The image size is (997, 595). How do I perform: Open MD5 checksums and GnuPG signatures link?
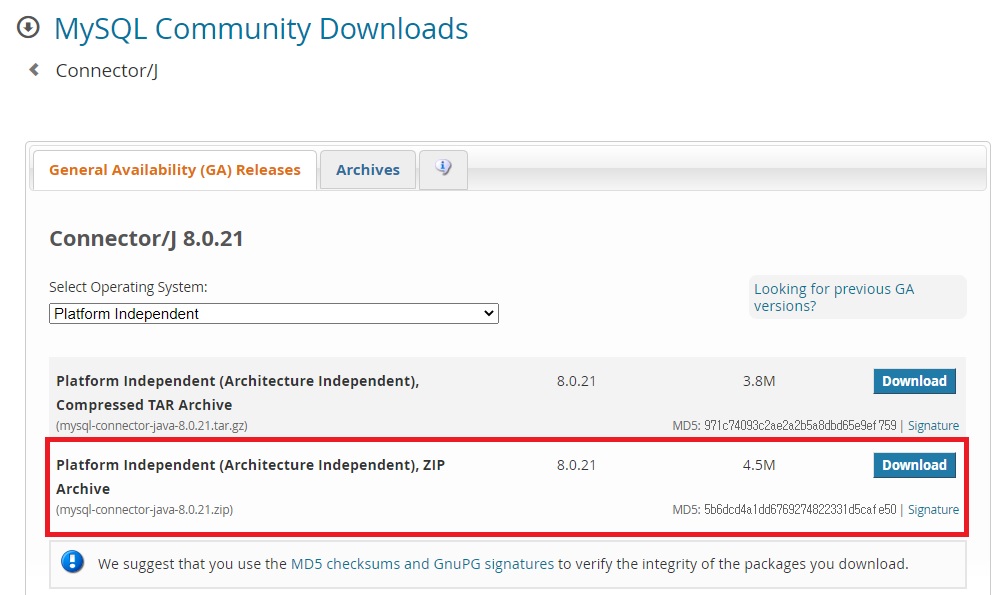point(422,564)
